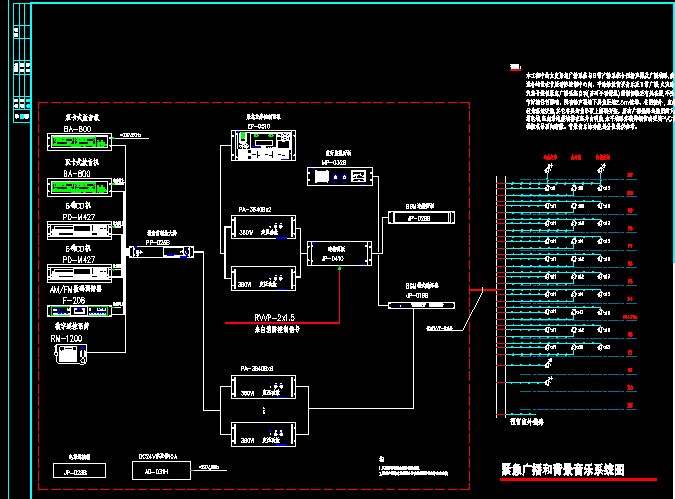Select the RVVP-2x1.5 cable label
675x499 pixels.
(x=275, y=318)
